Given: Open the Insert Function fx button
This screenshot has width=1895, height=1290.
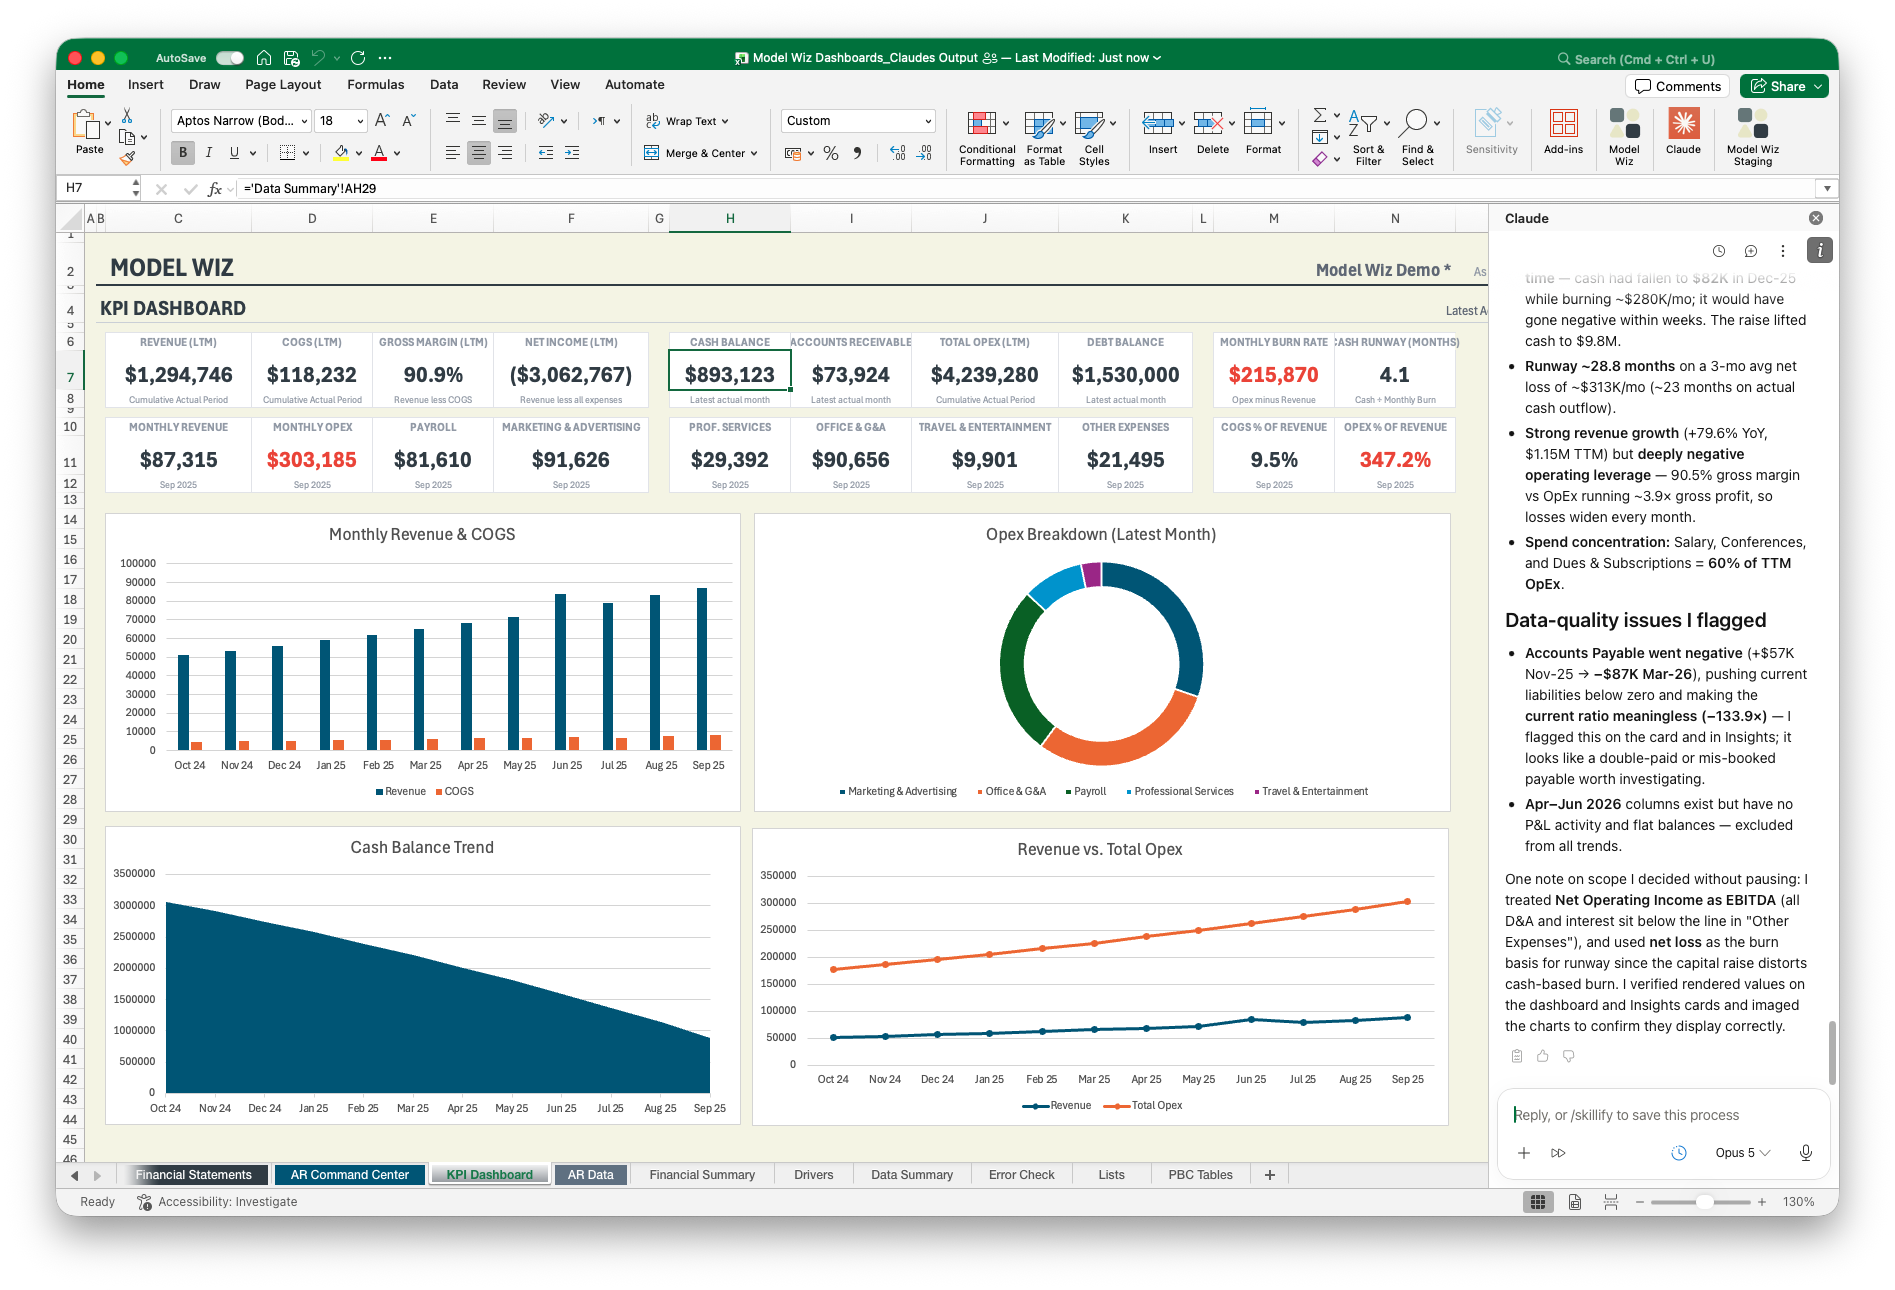Looking at the screenshot, I should click(214, 188).
